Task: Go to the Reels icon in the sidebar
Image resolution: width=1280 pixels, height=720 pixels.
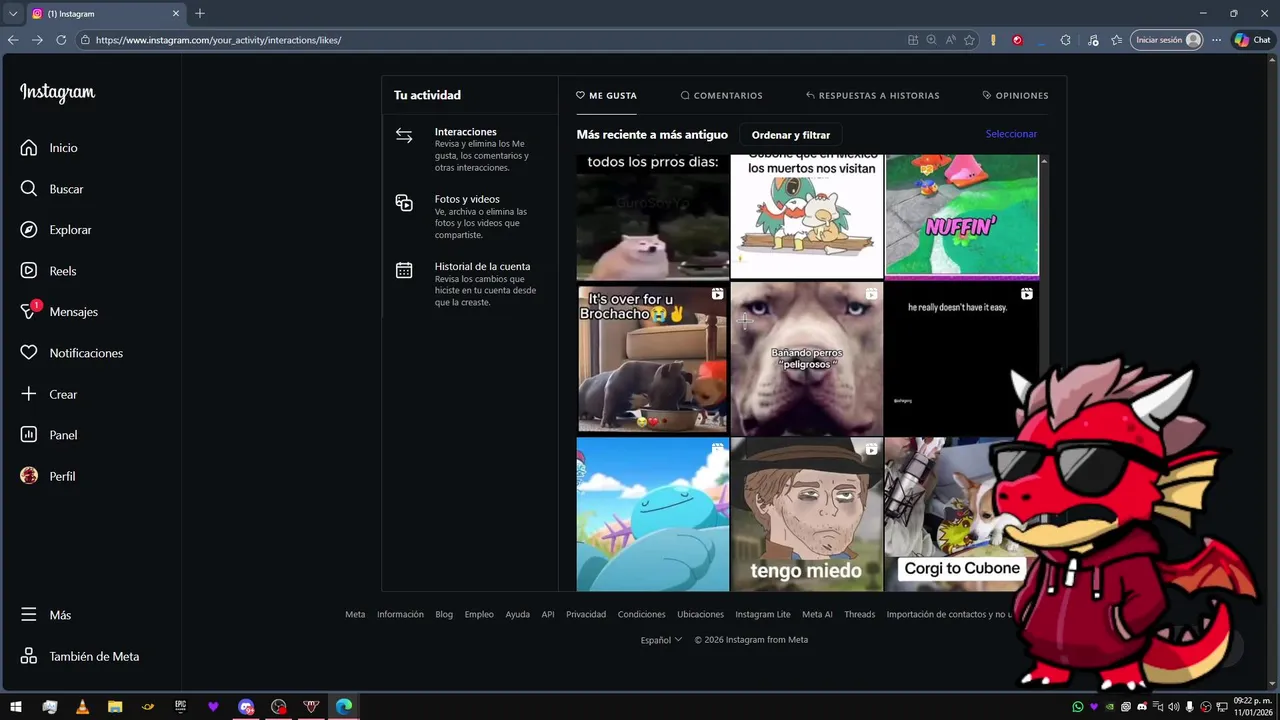Action: pyautogui.click(x=29, y=271)
